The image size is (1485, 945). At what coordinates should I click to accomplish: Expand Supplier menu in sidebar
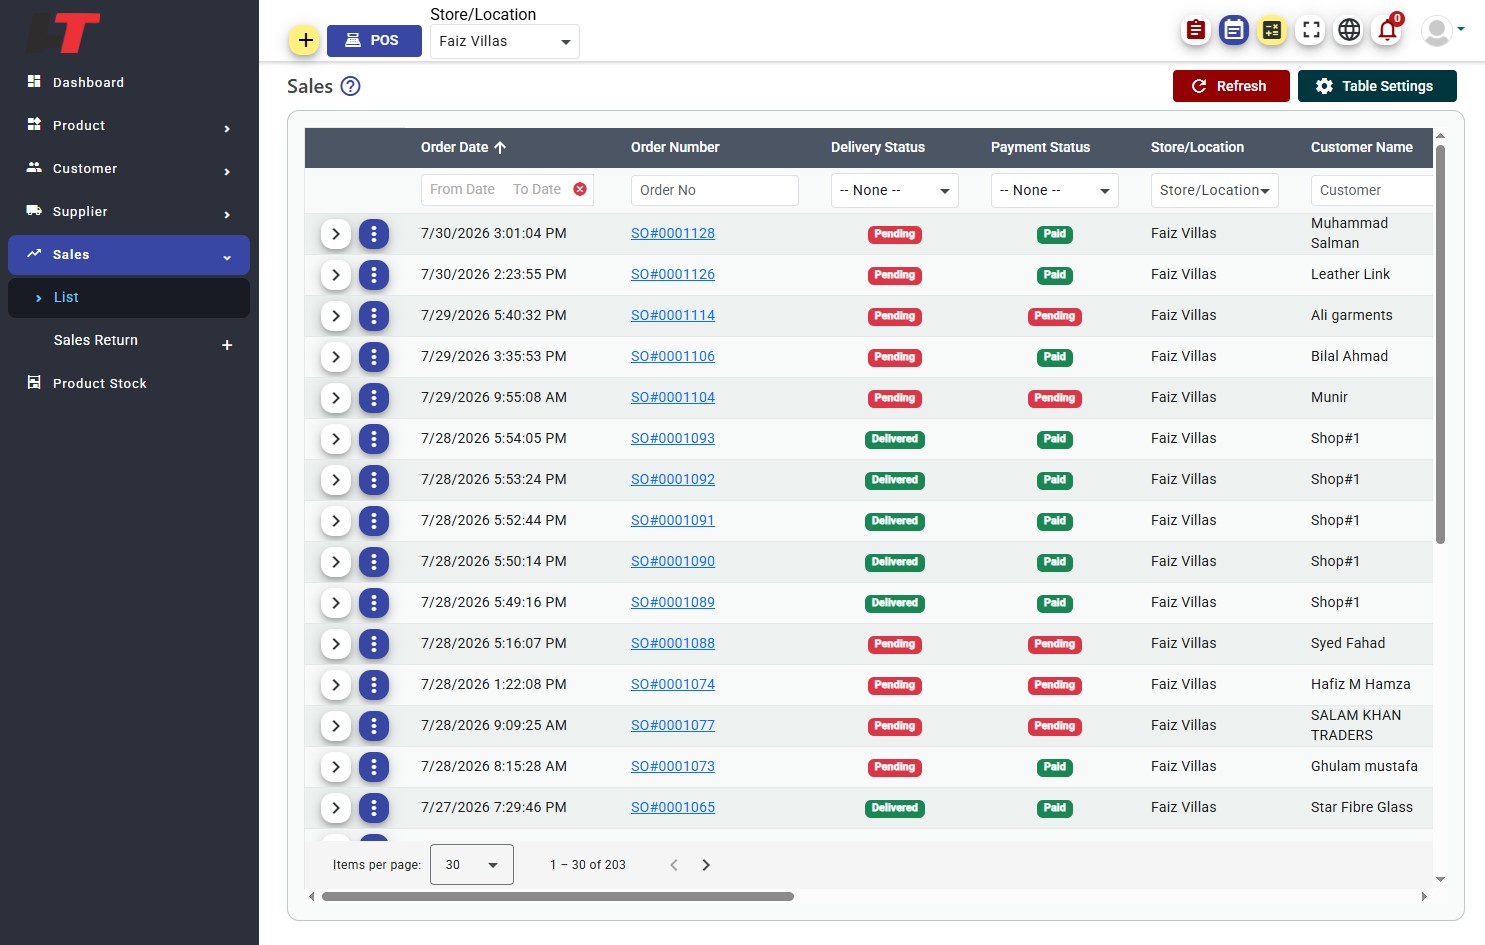(128, 211)
